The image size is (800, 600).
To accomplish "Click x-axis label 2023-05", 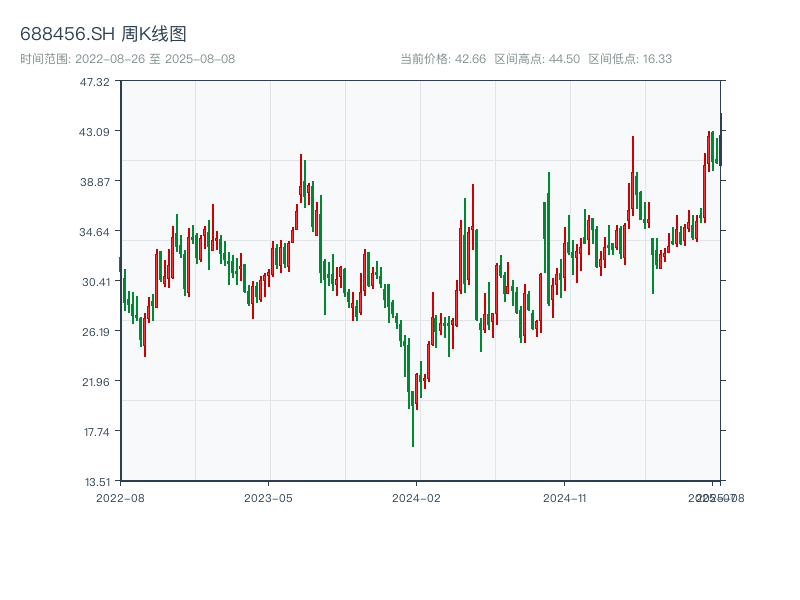I will tap(268, 498).
